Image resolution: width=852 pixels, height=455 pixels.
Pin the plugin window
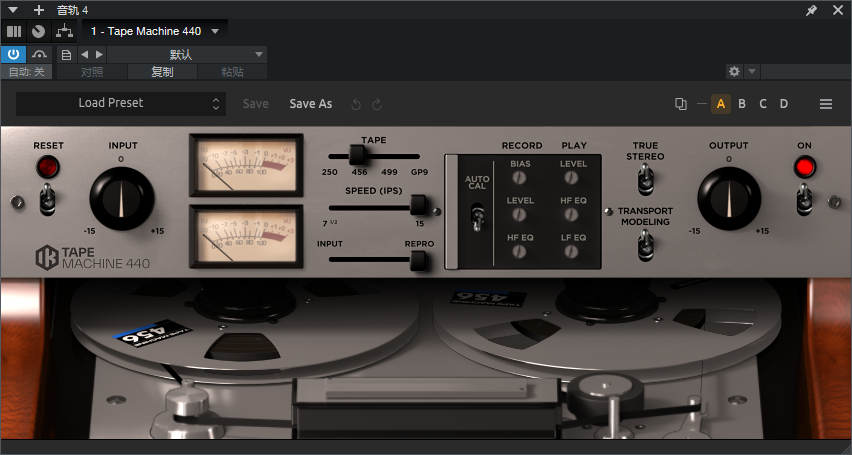(x=811, y=10)
